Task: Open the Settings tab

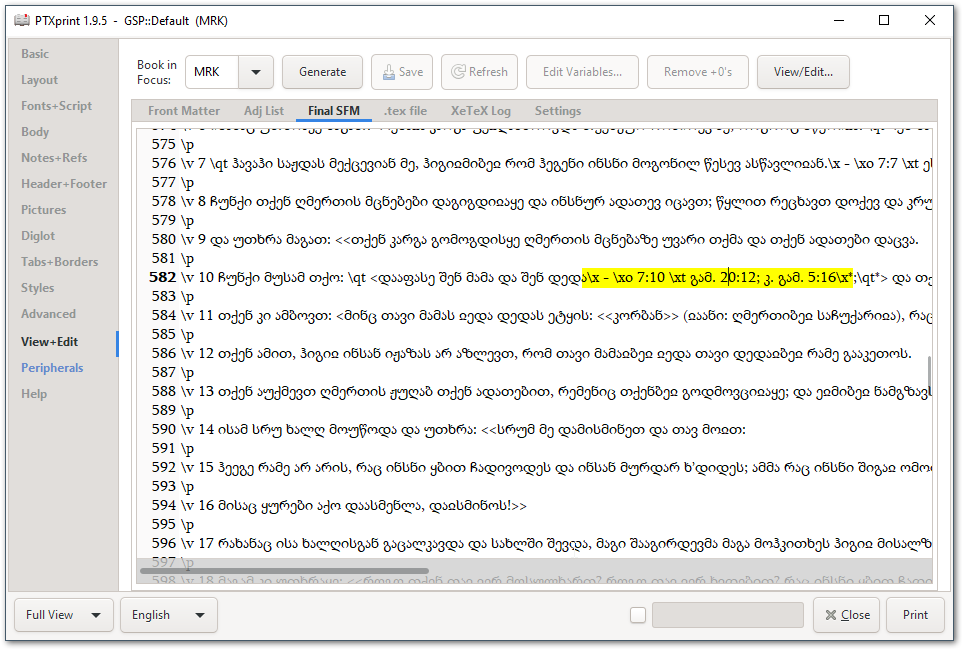Action: pos(558,111)
